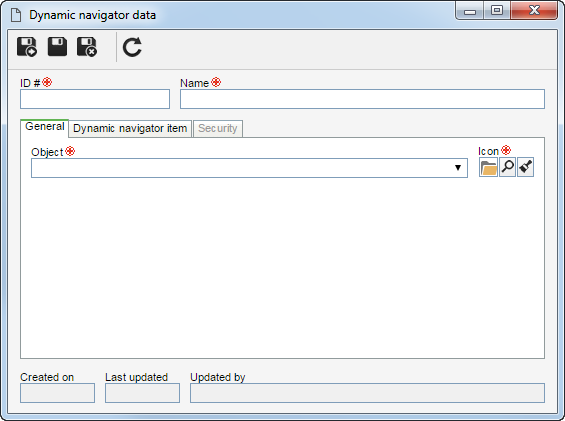Expand the Object dropdown arrow

(458, 168)
